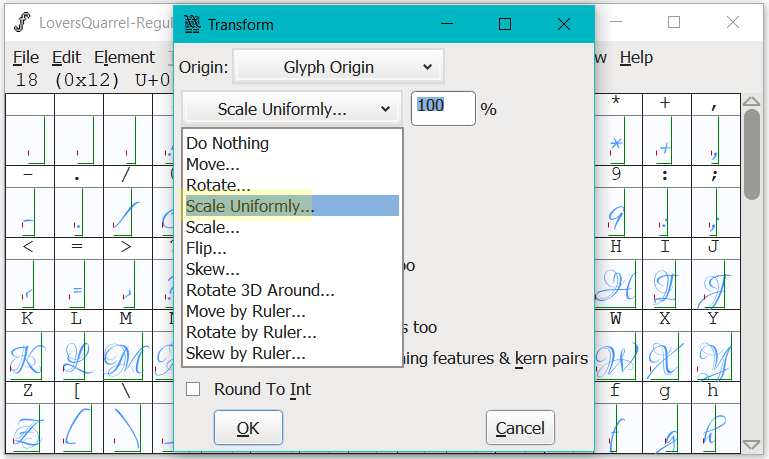Select the digit 9 glyph cell
The width and height of the screenshot is (769, 459).
click(618, 212)
